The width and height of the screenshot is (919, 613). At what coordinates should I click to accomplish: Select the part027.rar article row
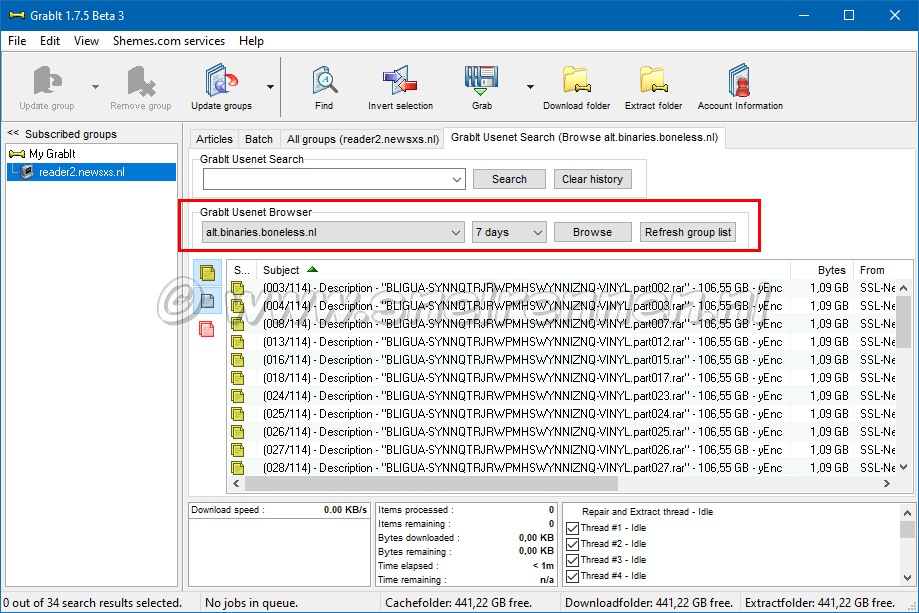pos(563,468)
